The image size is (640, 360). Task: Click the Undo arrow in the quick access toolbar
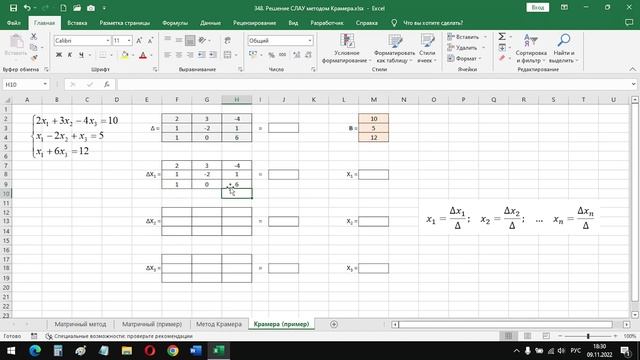(x=27, y=8)
